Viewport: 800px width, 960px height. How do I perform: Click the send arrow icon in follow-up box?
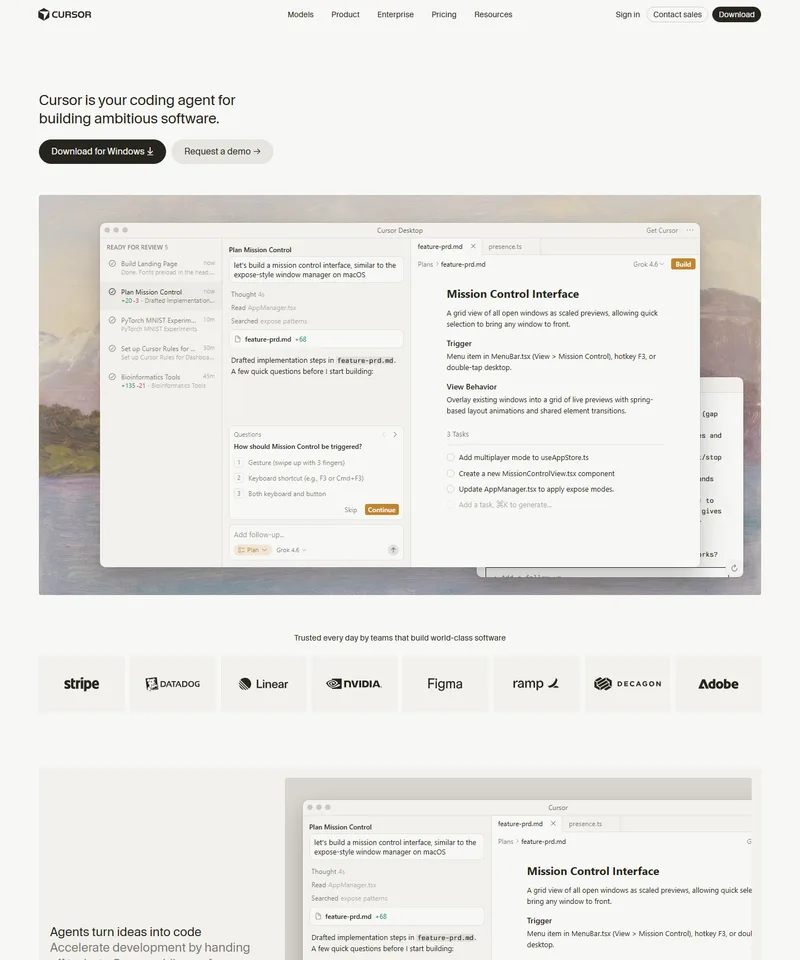point(393,550)
